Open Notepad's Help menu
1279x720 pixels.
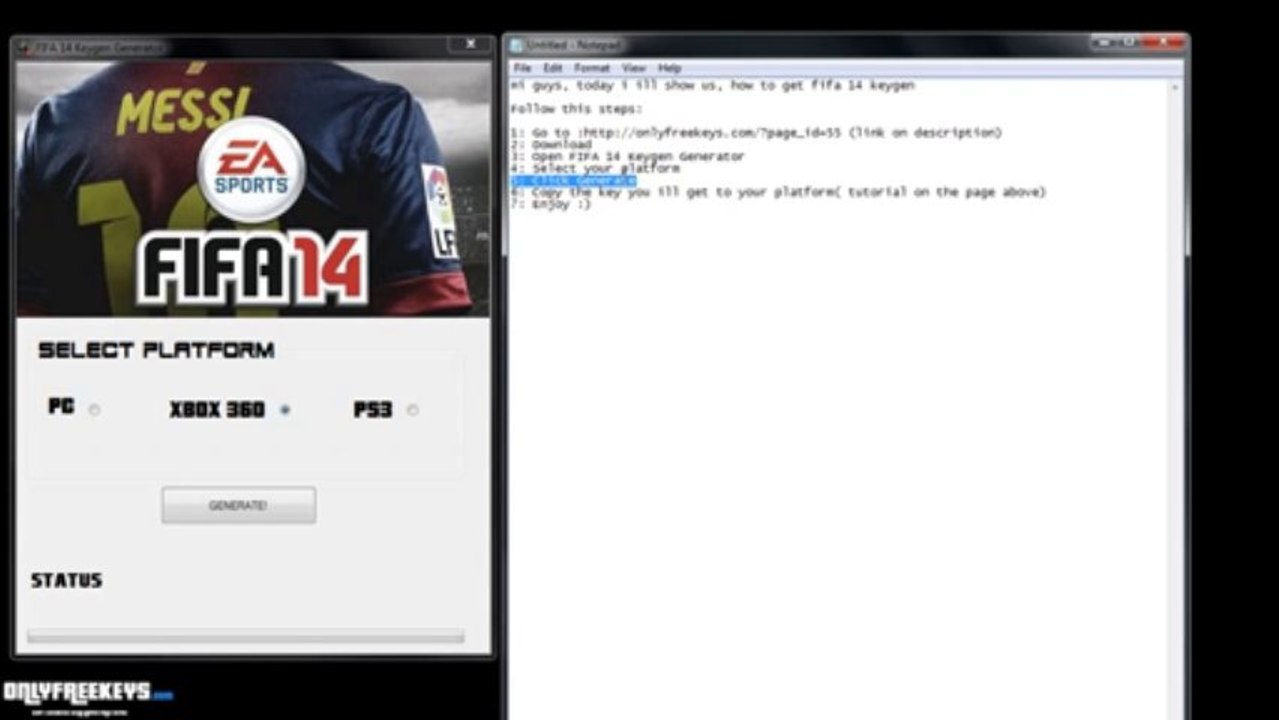[x=669, y=68]
